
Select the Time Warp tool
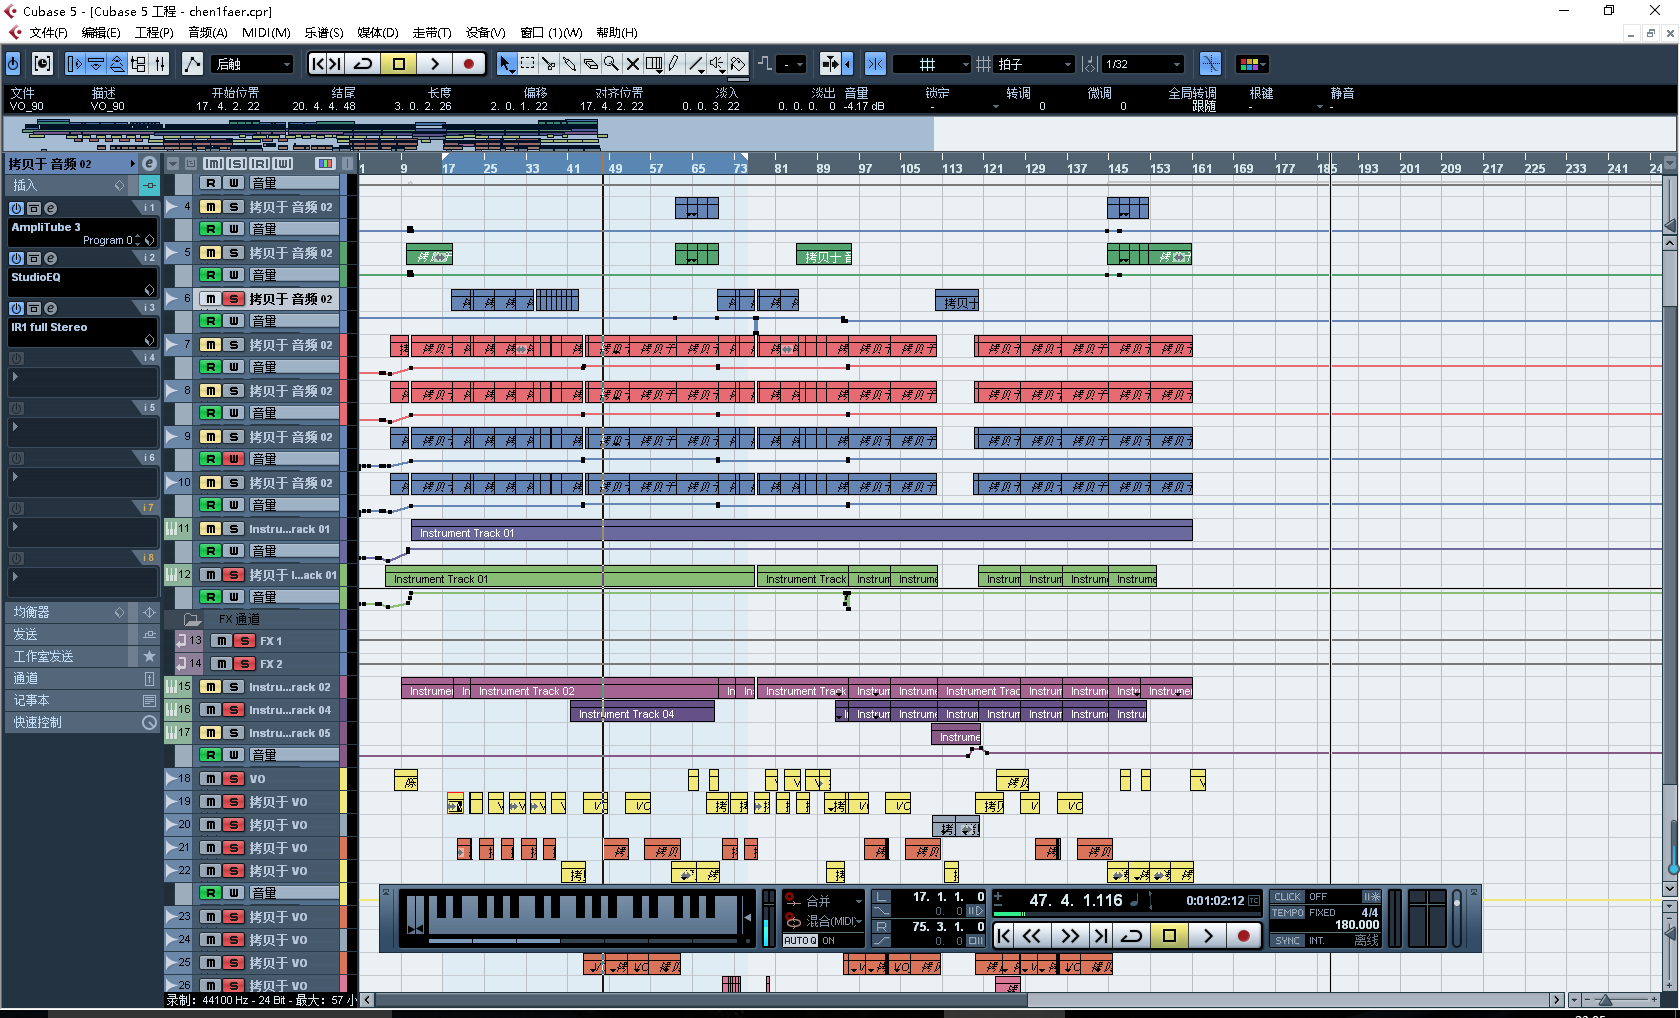pos(653,64)
